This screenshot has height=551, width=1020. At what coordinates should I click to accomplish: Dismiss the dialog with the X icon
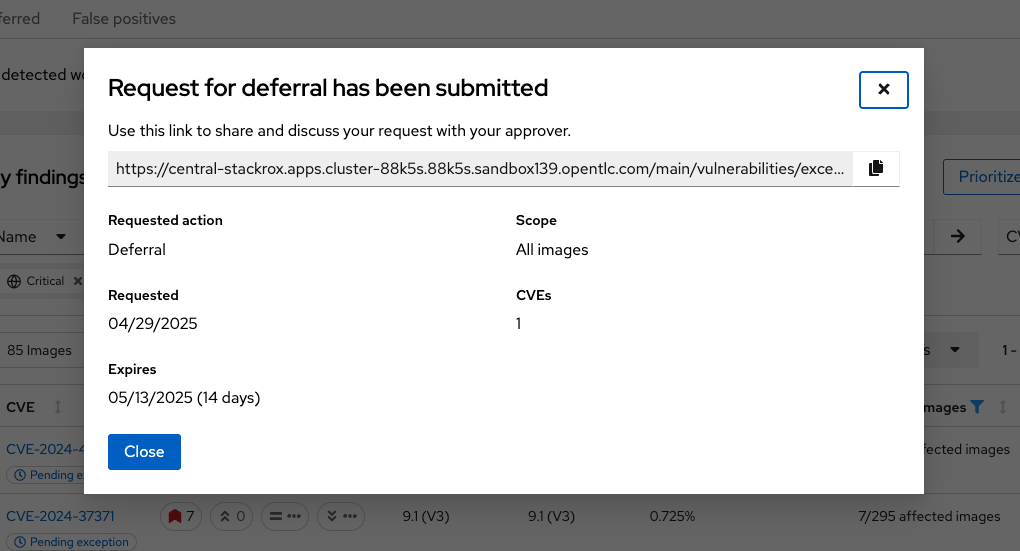coord(883,90)
